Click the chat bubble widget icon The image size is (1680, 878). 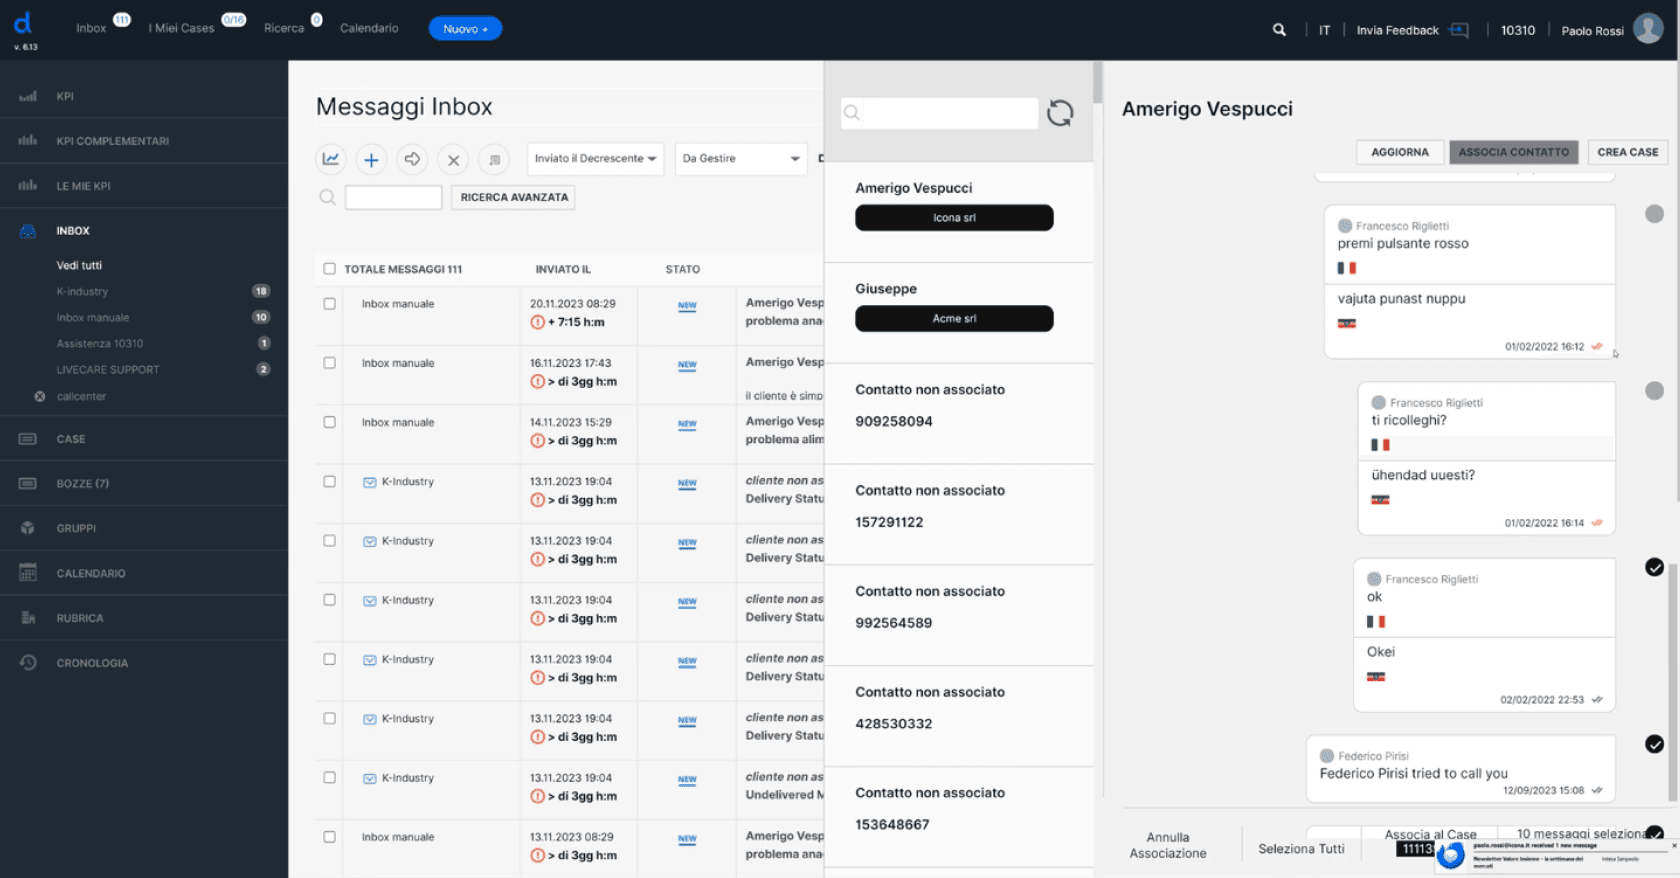click(x=1450, y=856)
